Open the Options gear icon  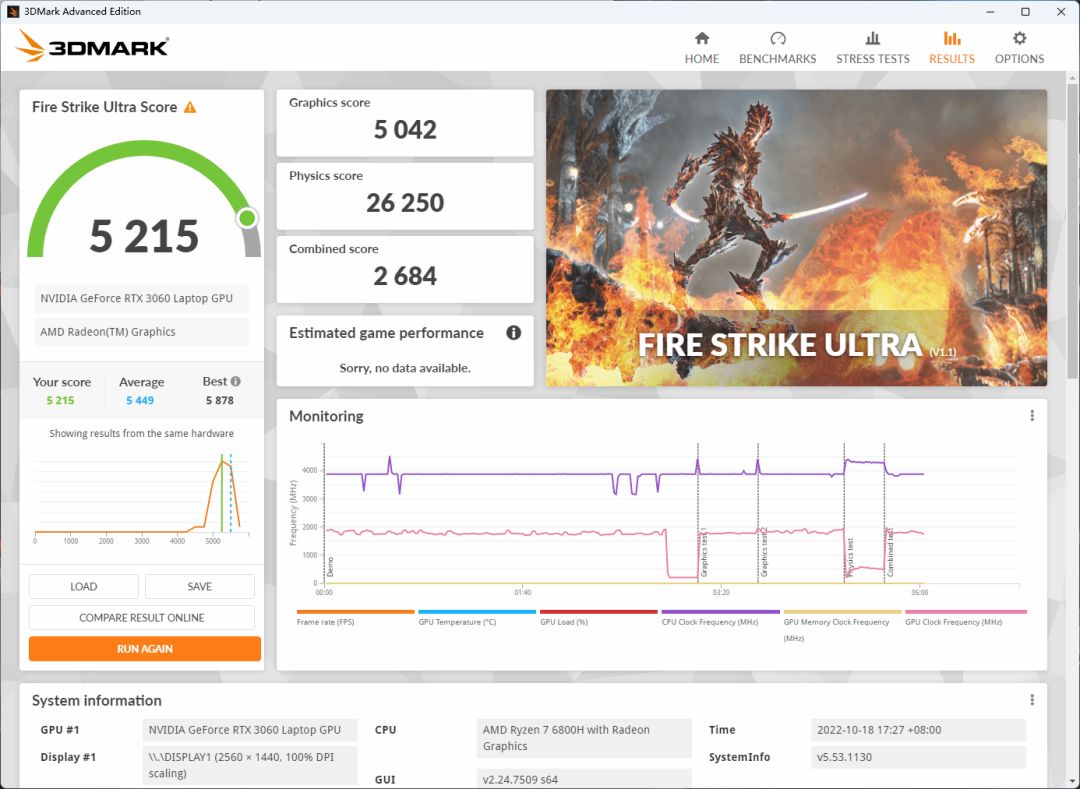[x=1019, y=39]
